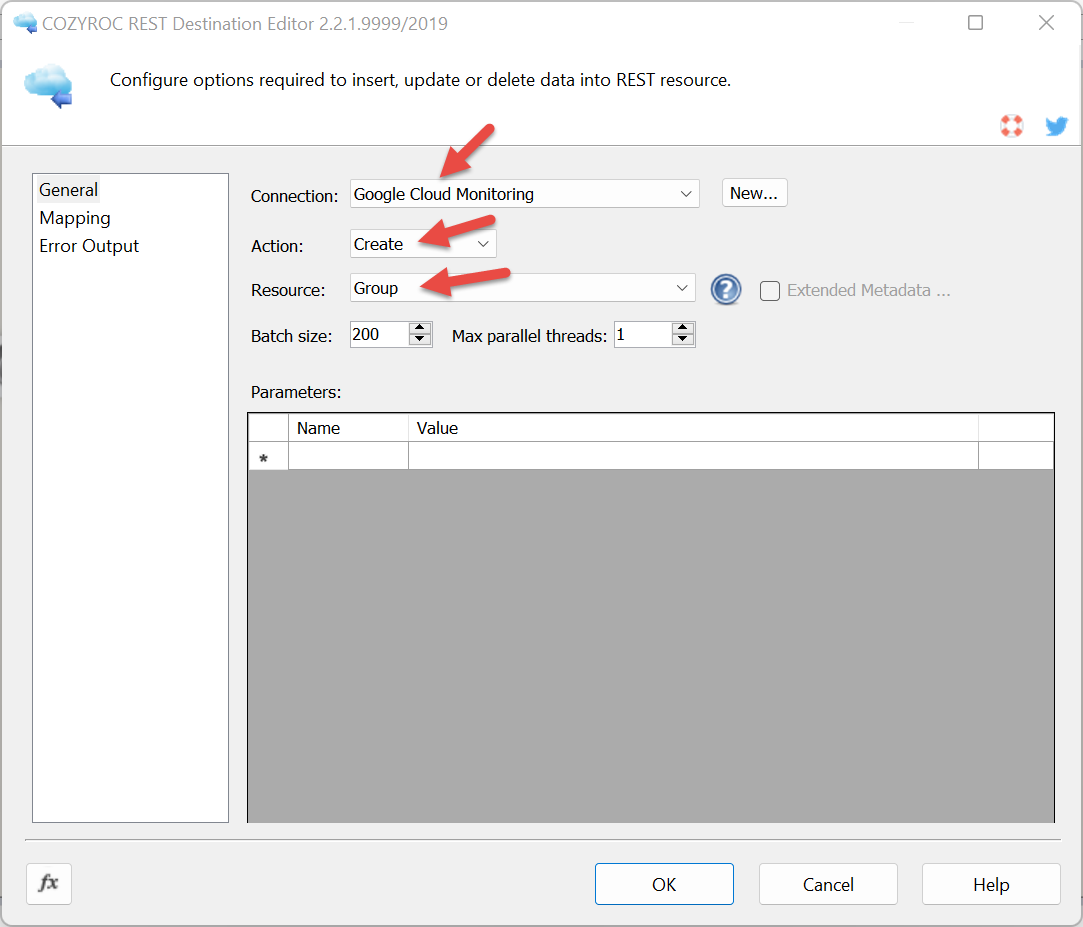Click the empty parameter Name cell

tap(348, 457)
